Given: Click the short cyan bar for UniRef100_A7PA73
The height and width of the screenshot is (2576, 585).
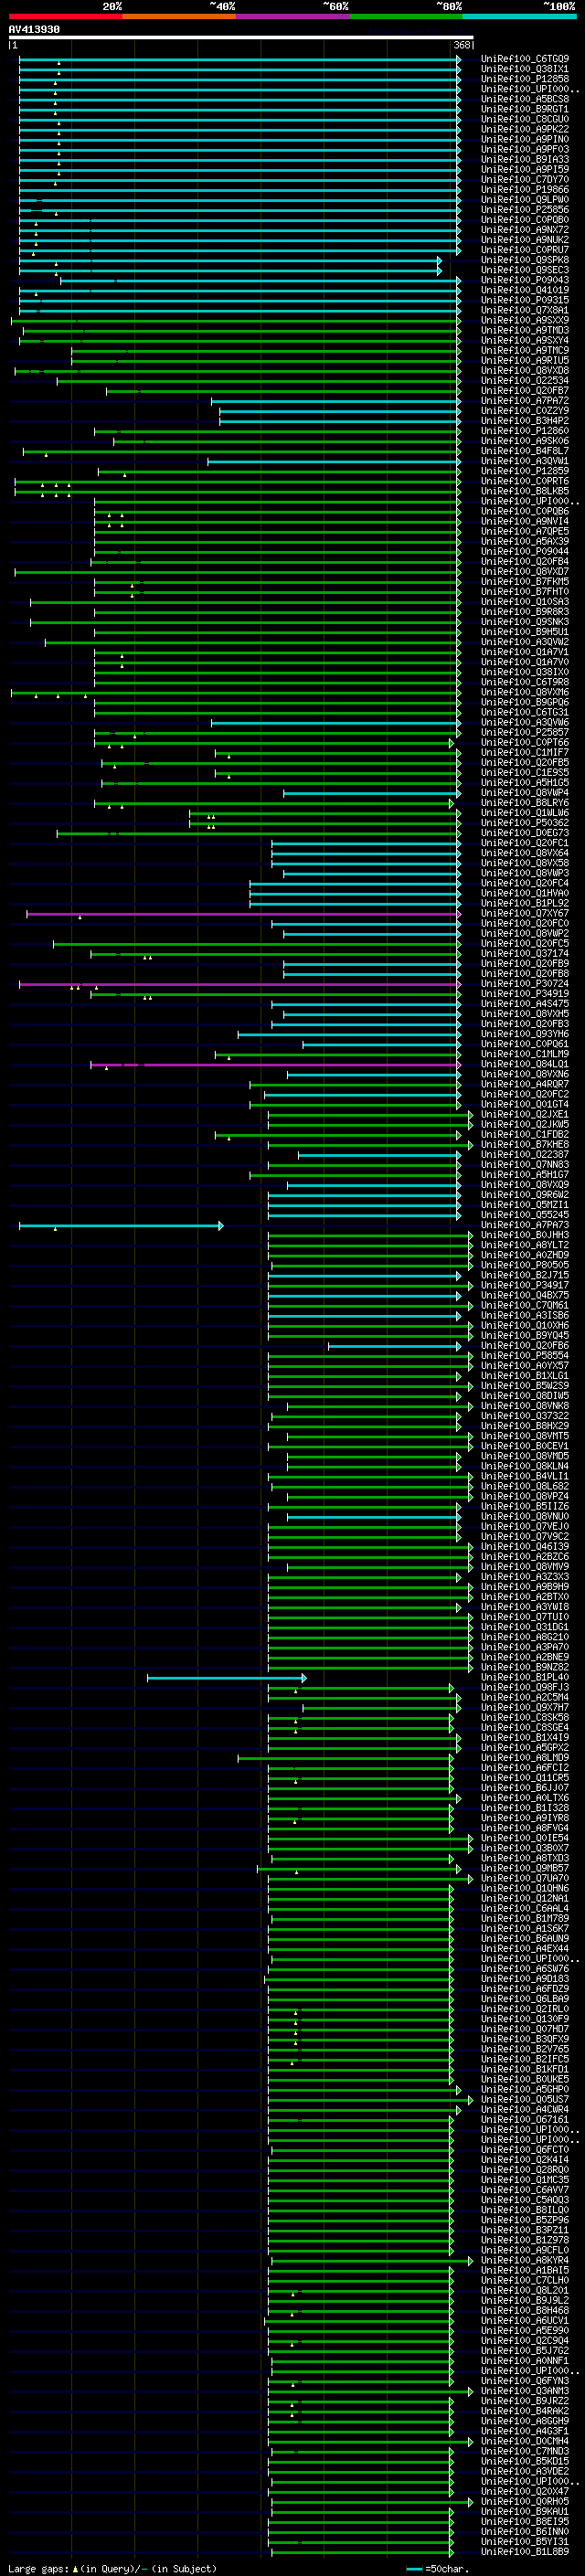Looking at the screenshot, I should [121, 1226].
